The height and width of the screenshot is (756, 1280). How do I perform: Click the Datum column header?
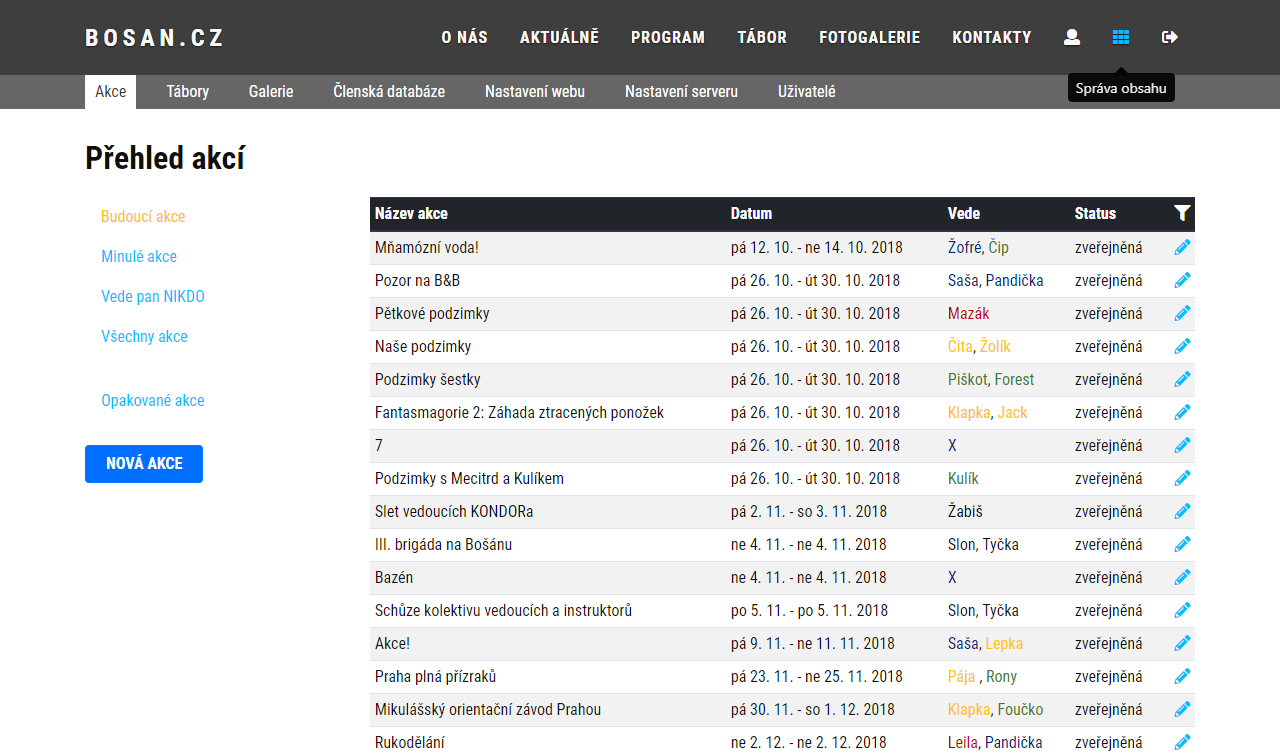[751, 213]
